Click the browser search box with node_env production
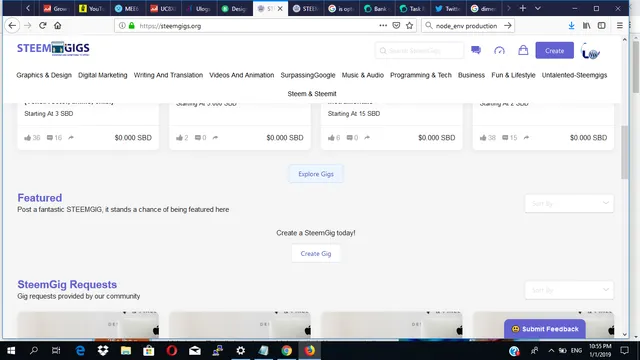 coord(467,25)
